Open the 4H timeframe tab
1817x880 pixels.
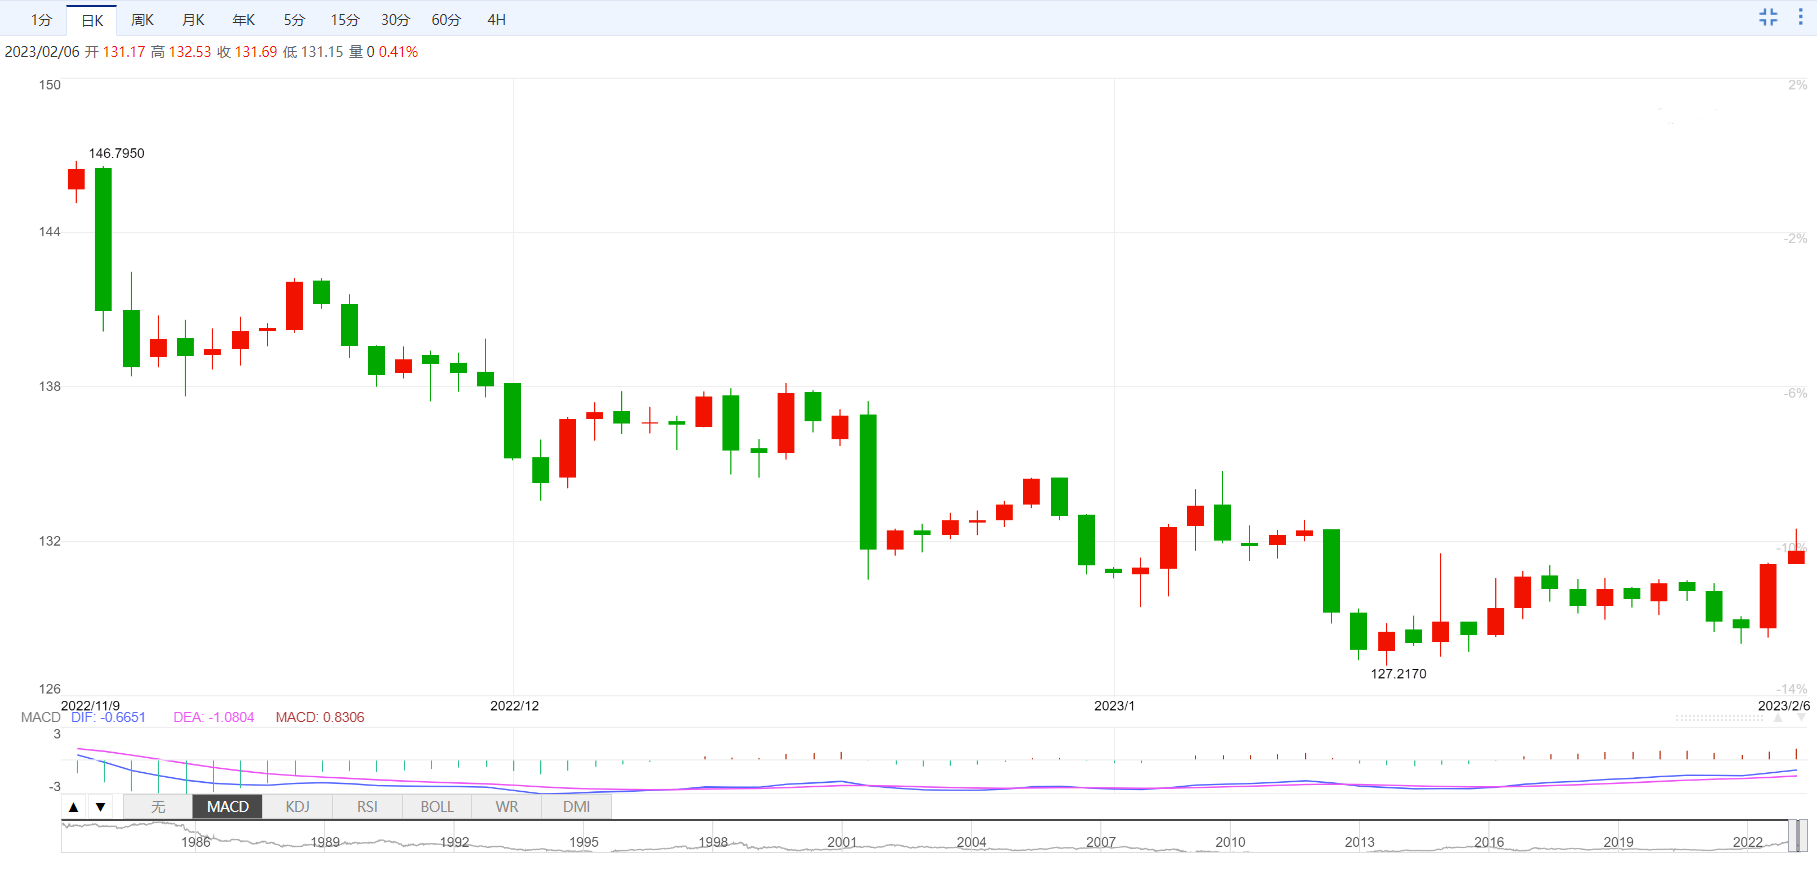(x=496, y=20)
